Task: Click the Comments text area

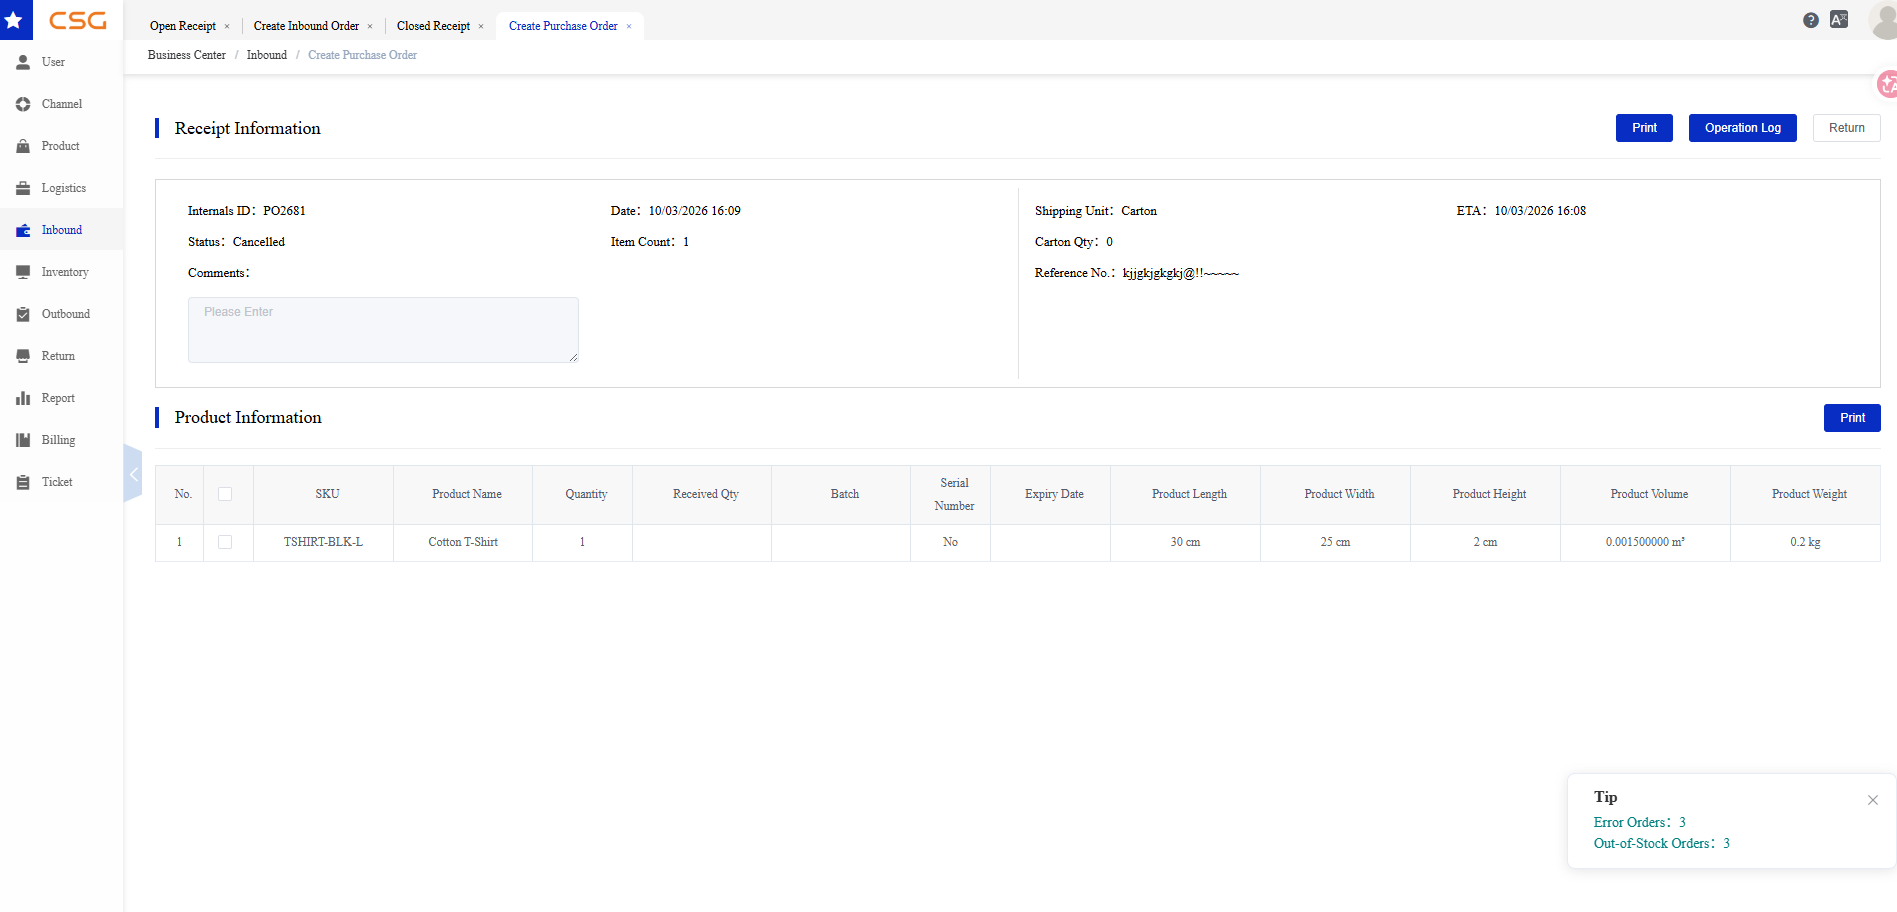Action: [383, 330]
